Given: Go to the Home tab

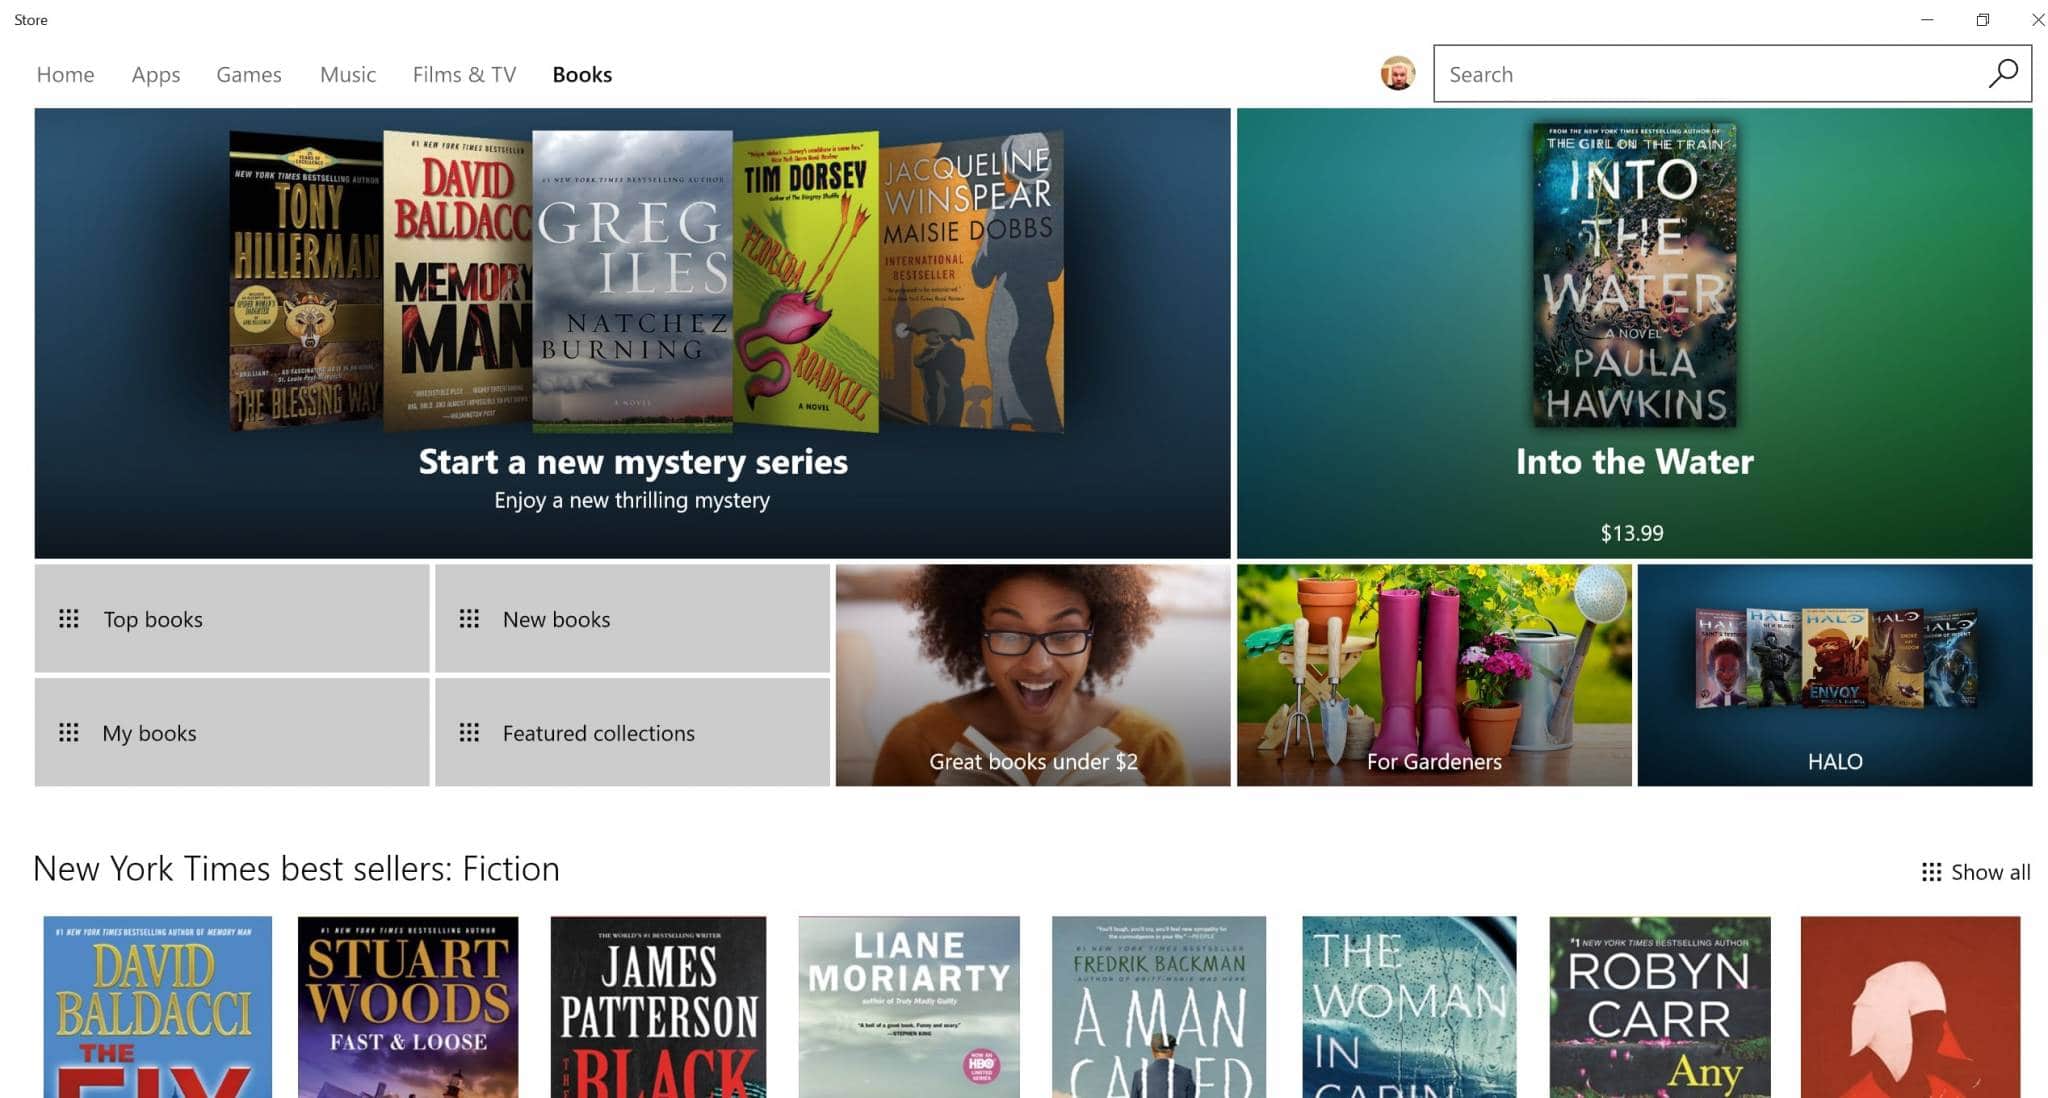Looking at the screenshot, I should (65, 74).
